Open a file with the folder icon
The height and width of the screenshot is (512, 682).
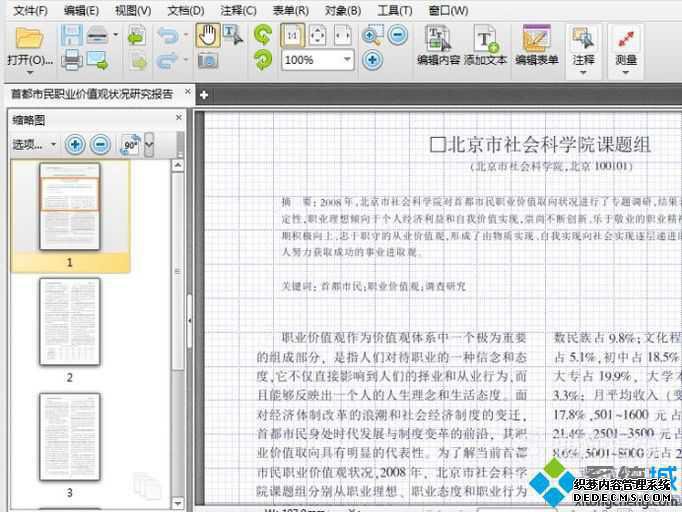pos(29,38)
